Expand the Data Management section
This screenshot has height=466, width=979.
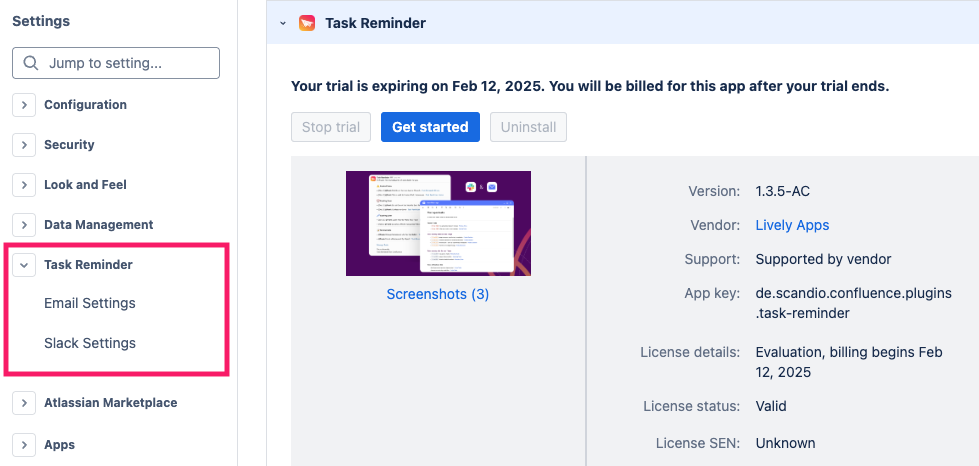click(x=24, y=225)
